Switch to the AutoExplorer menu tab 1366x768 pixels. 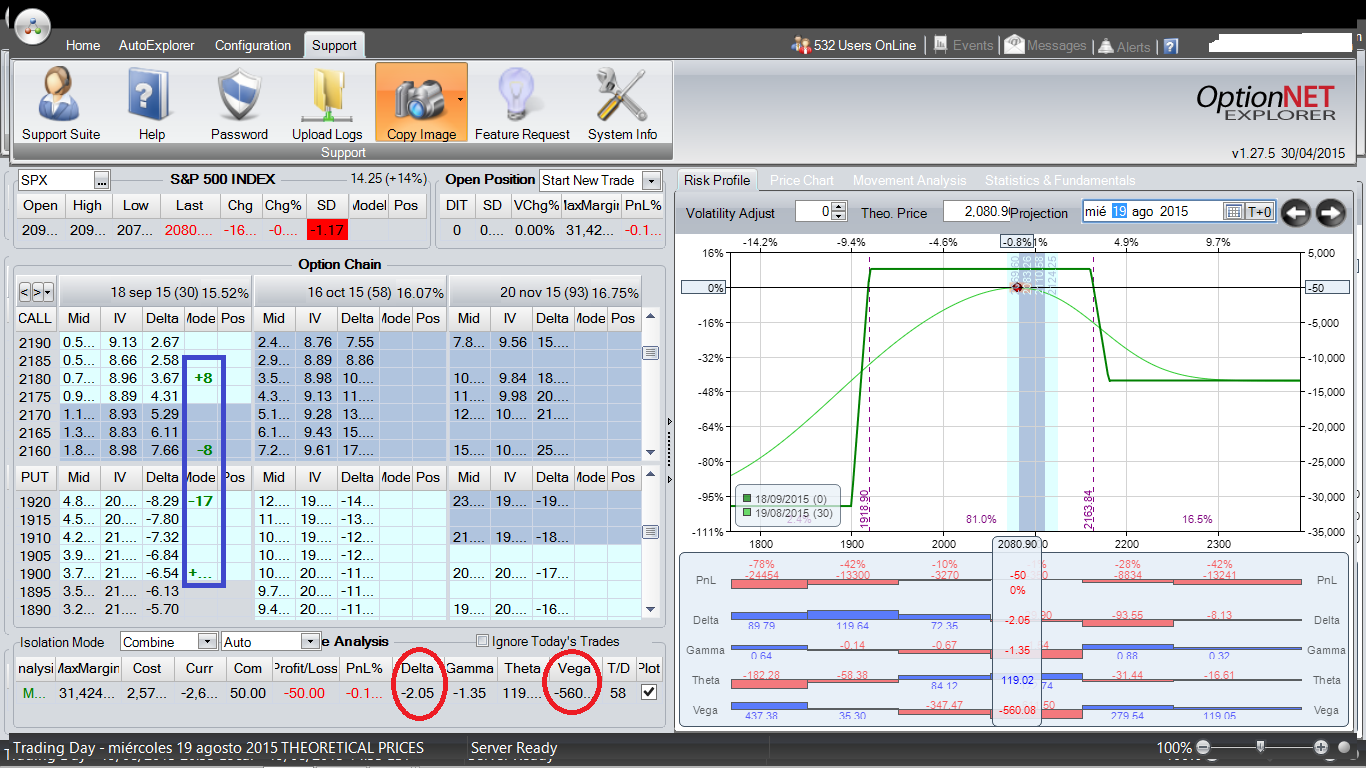point(156,45)
